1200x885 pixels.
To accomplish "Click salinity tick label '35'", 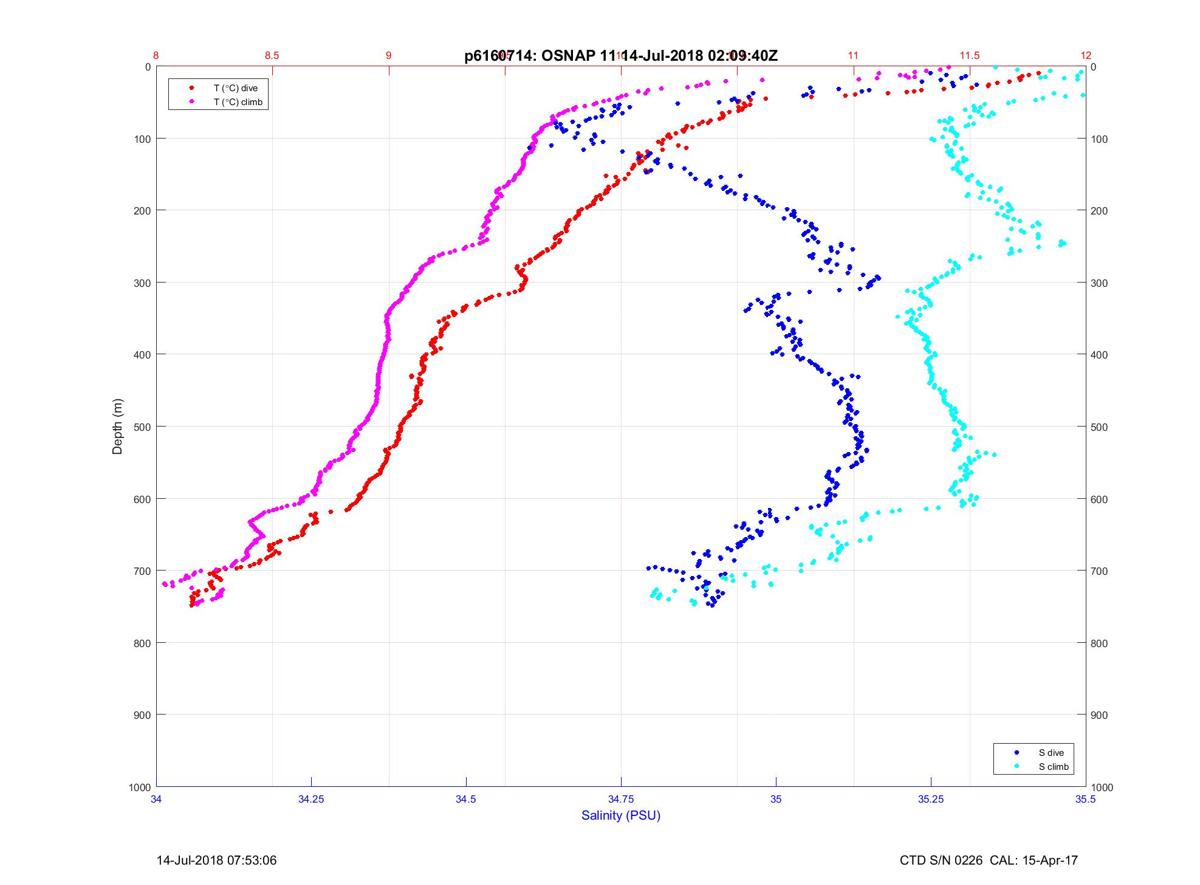I will coord(776,799).
